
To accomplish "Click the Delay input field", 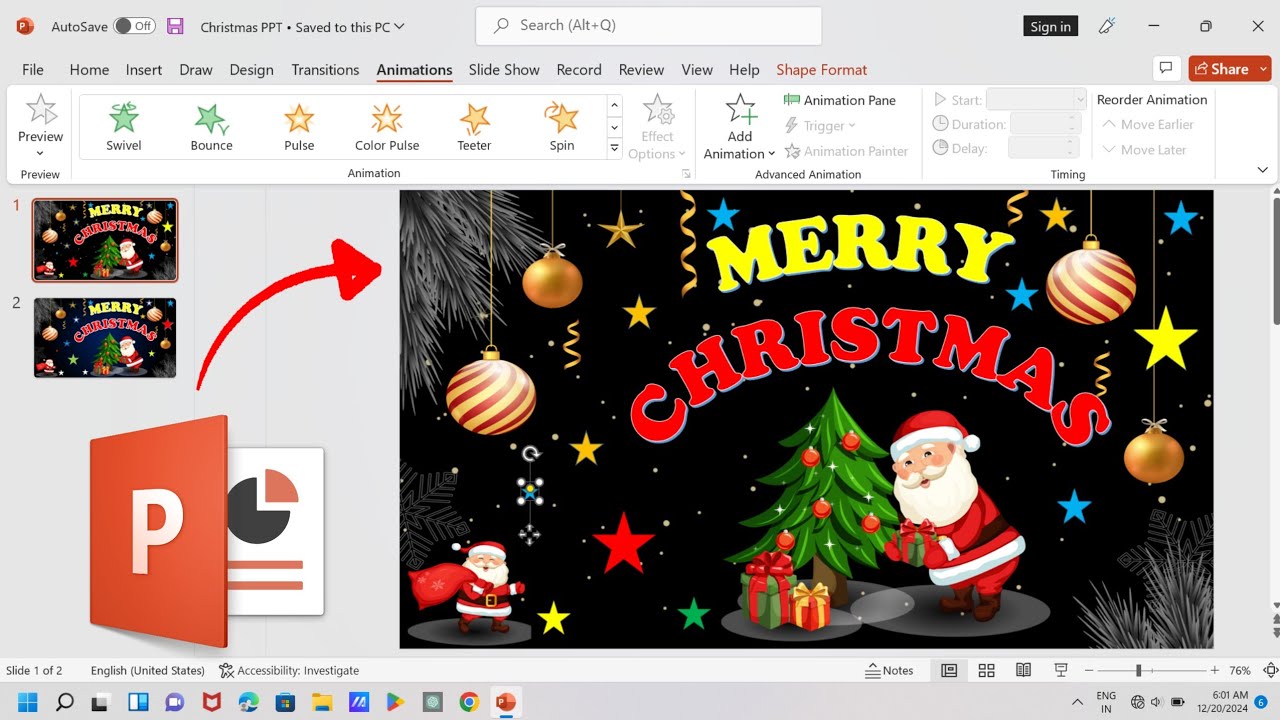I will click(x=1045, y=148).
